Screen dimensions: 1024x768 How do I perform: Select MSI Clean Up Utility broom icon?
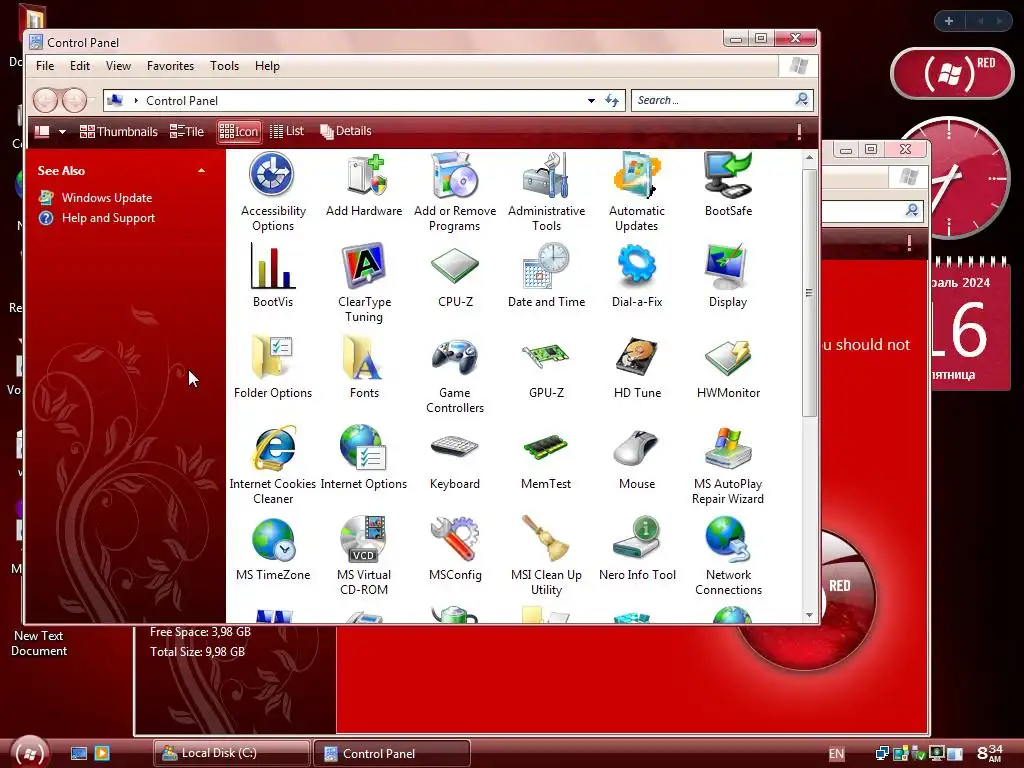click(546, 539)
